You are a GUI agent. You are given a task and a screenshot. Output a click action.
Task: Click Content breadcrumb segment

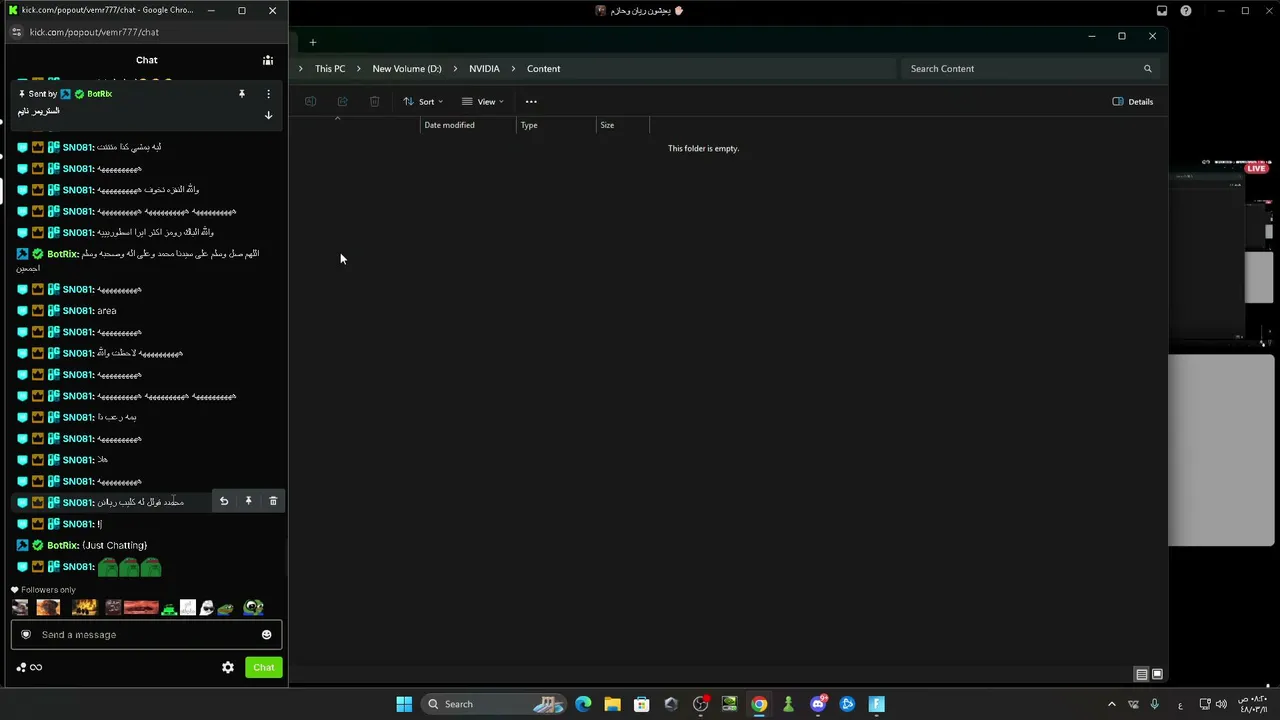coord(543,69)
